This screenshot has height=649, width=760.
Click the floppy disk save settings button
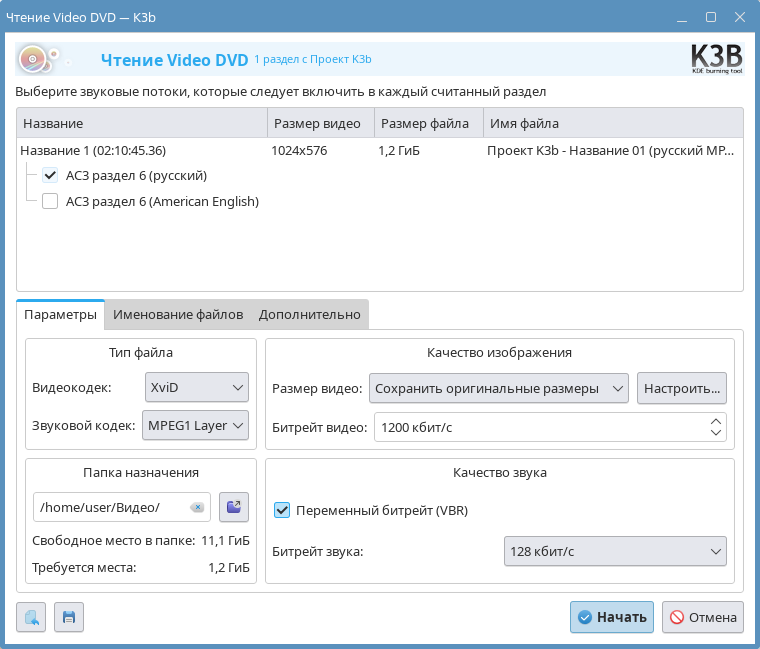coord(69,617)
